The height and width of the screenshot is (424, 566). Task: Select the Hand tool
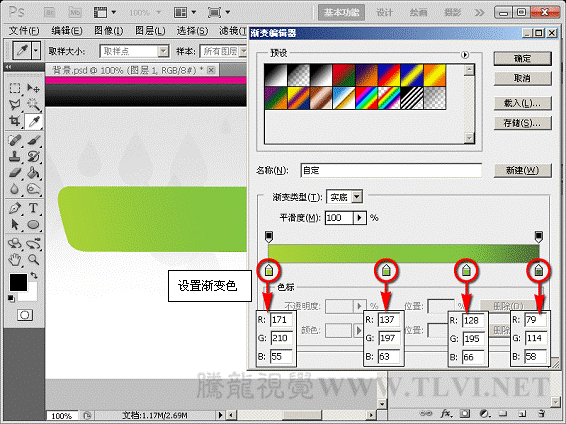(x=15, y=259)
